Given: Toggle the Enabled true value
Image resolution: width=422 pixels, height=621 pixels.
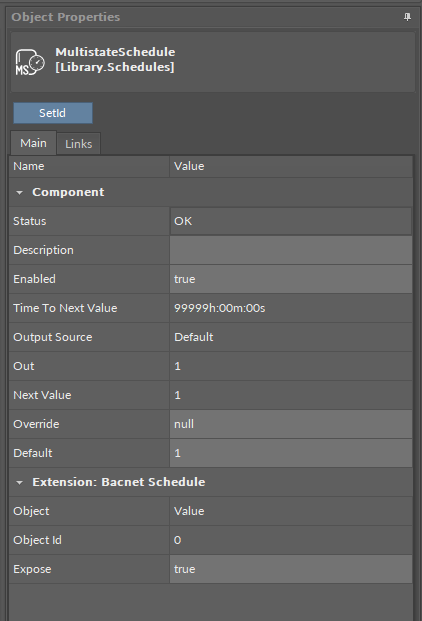Looking at the screenshot, I should [291, 279].
